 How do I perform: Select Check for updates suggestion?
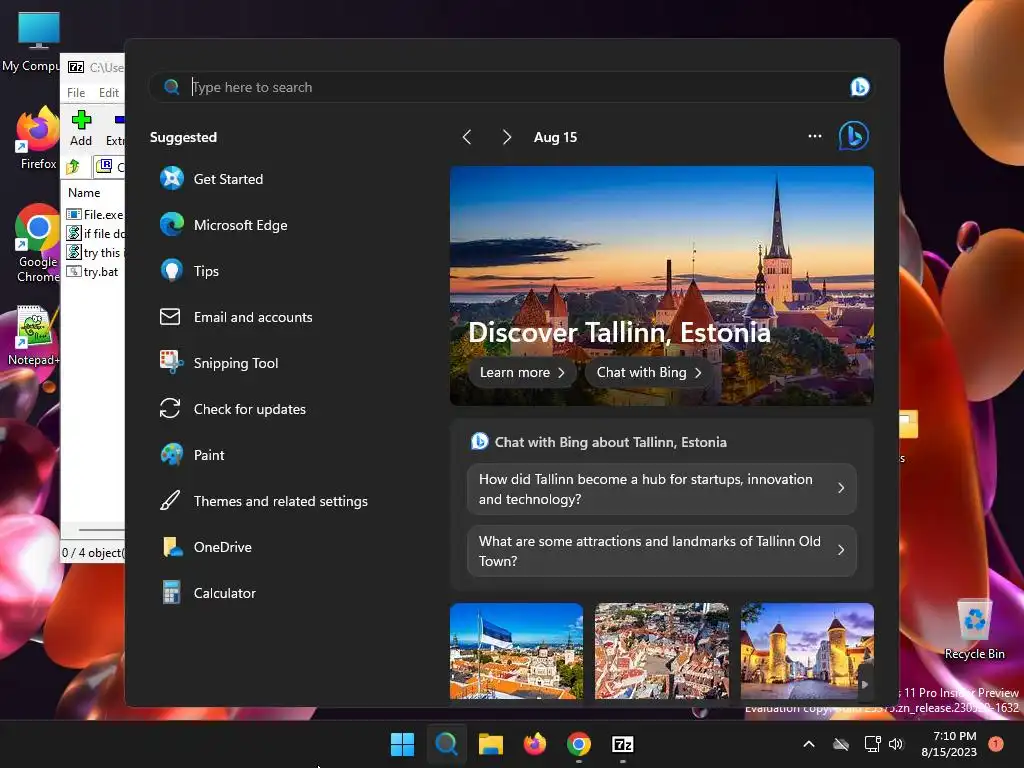pyautogui.click(x=233, y=409)
